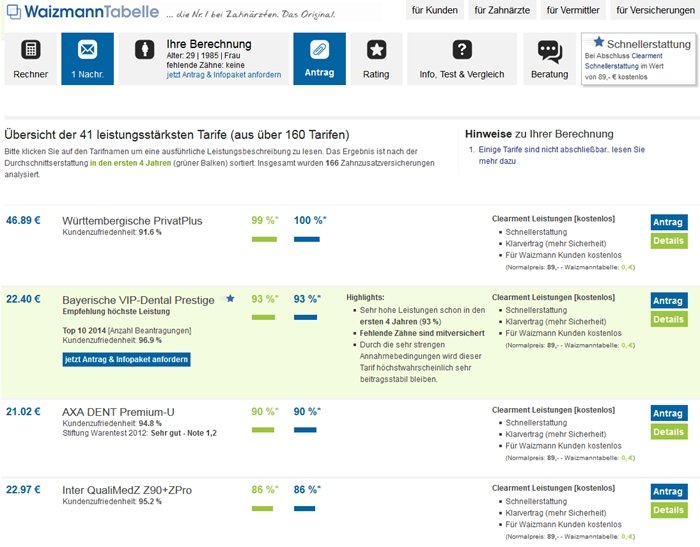Click the green bar under 86 % for Inter QualiMedZ

[x=262, y=509]
